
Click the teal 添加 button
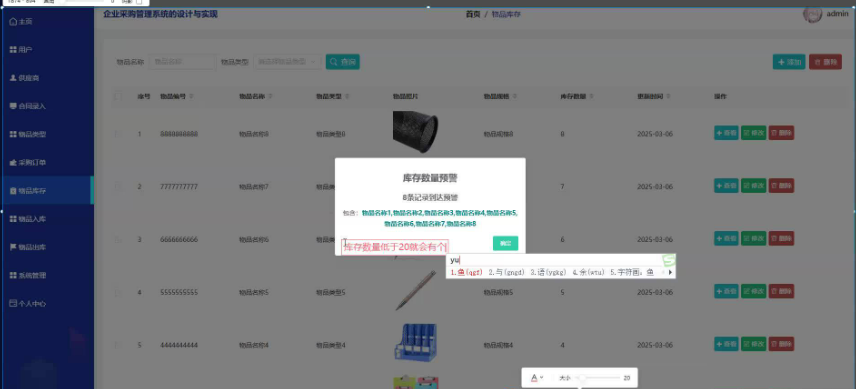(x=789, y=62)
